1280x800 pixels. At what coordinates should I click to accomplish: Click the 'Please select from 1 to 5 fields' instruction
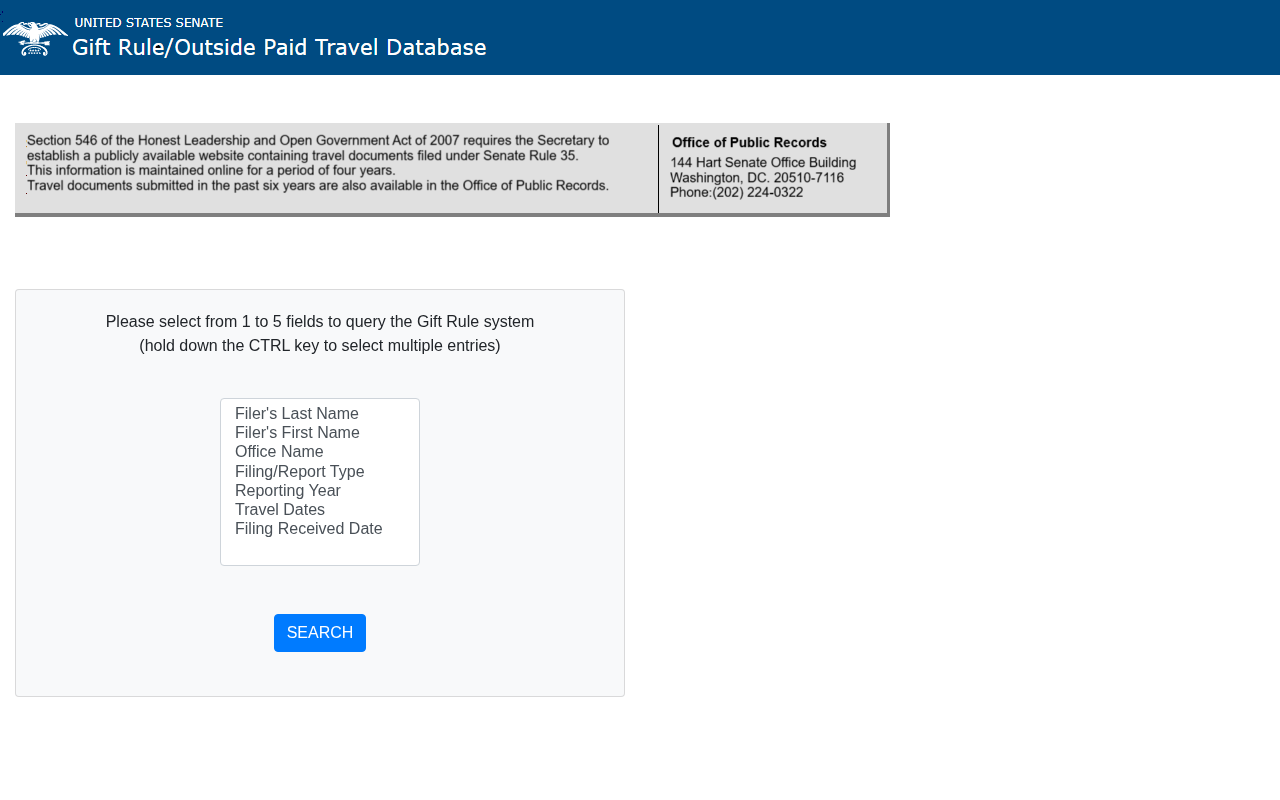coord(320,322)
